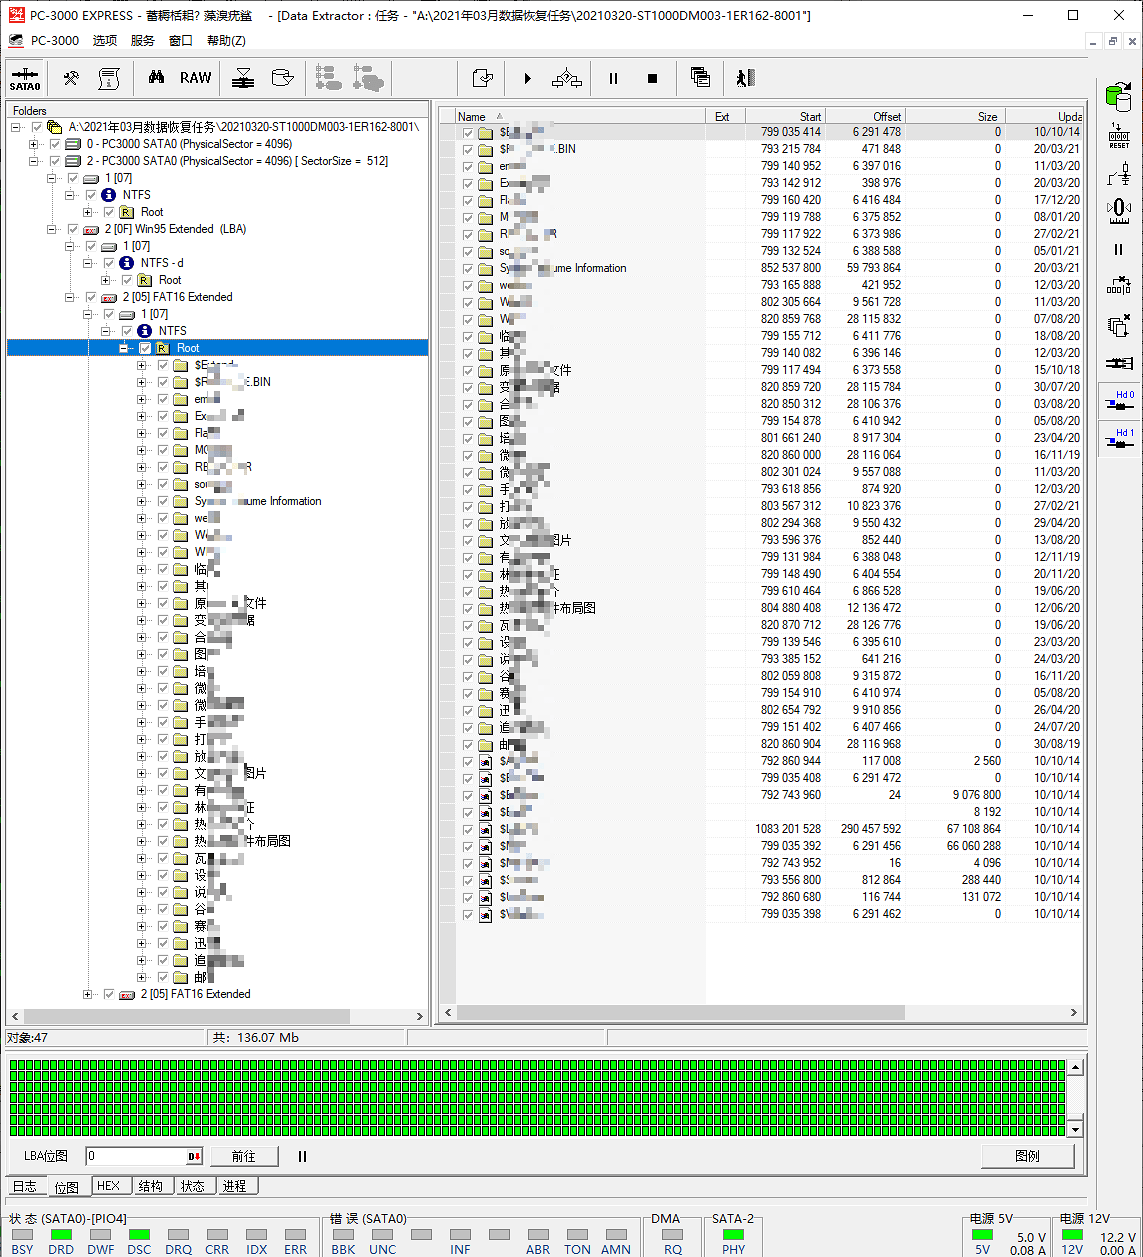Open the PC-3000 menu
The image size is (1143, 1257).
point(54,41)
